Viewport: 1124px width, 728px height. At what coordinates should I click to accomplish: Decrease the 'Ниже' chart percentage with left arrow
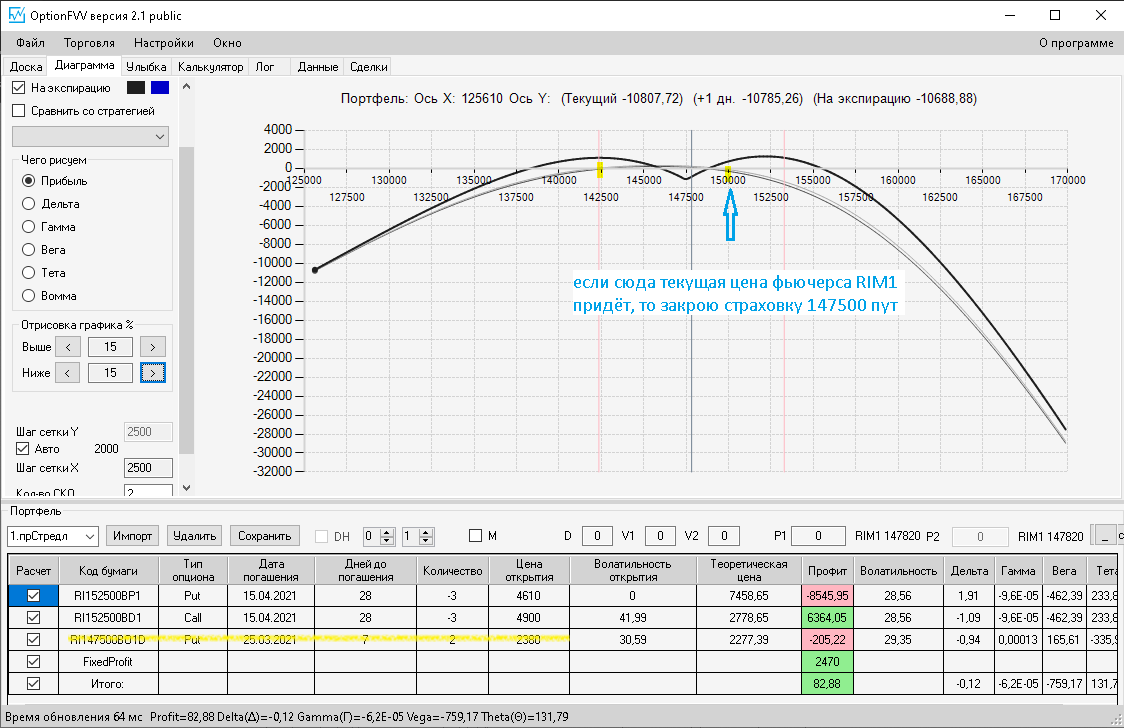pyautogui.click(x=67, y=373)
